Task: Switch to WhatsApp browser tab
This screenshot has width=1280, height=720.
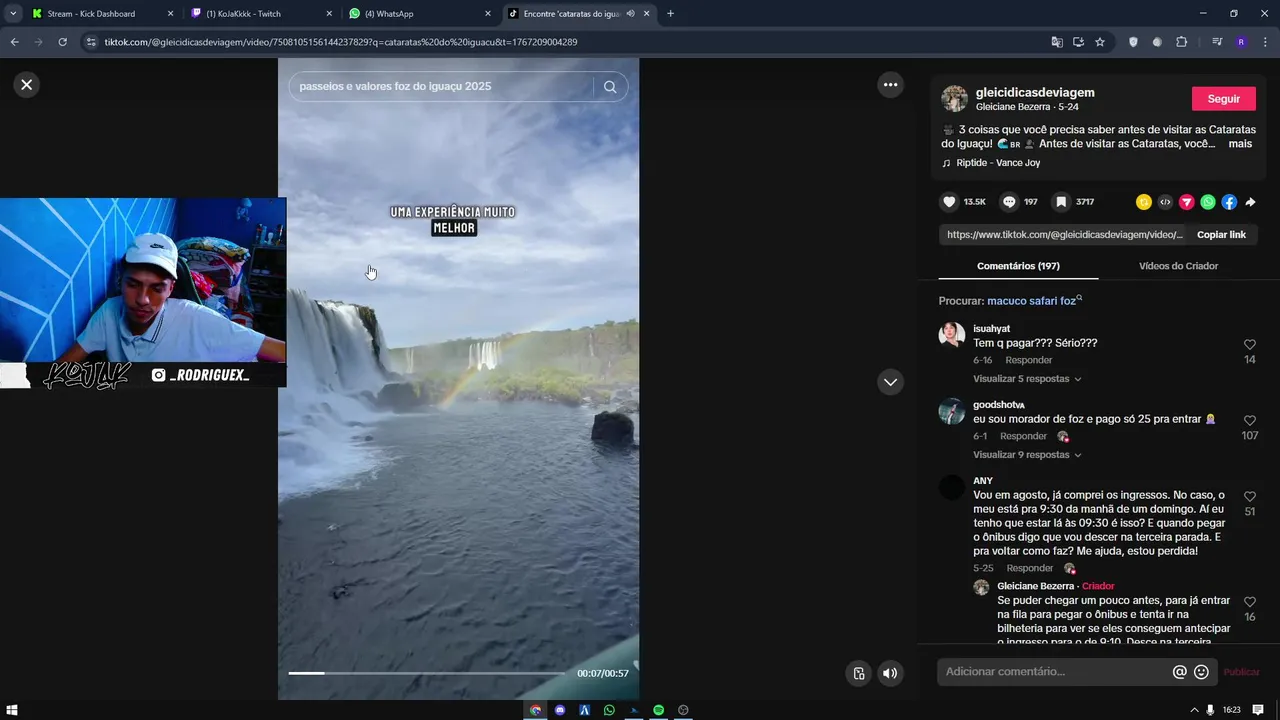Action: coord(420,14)
